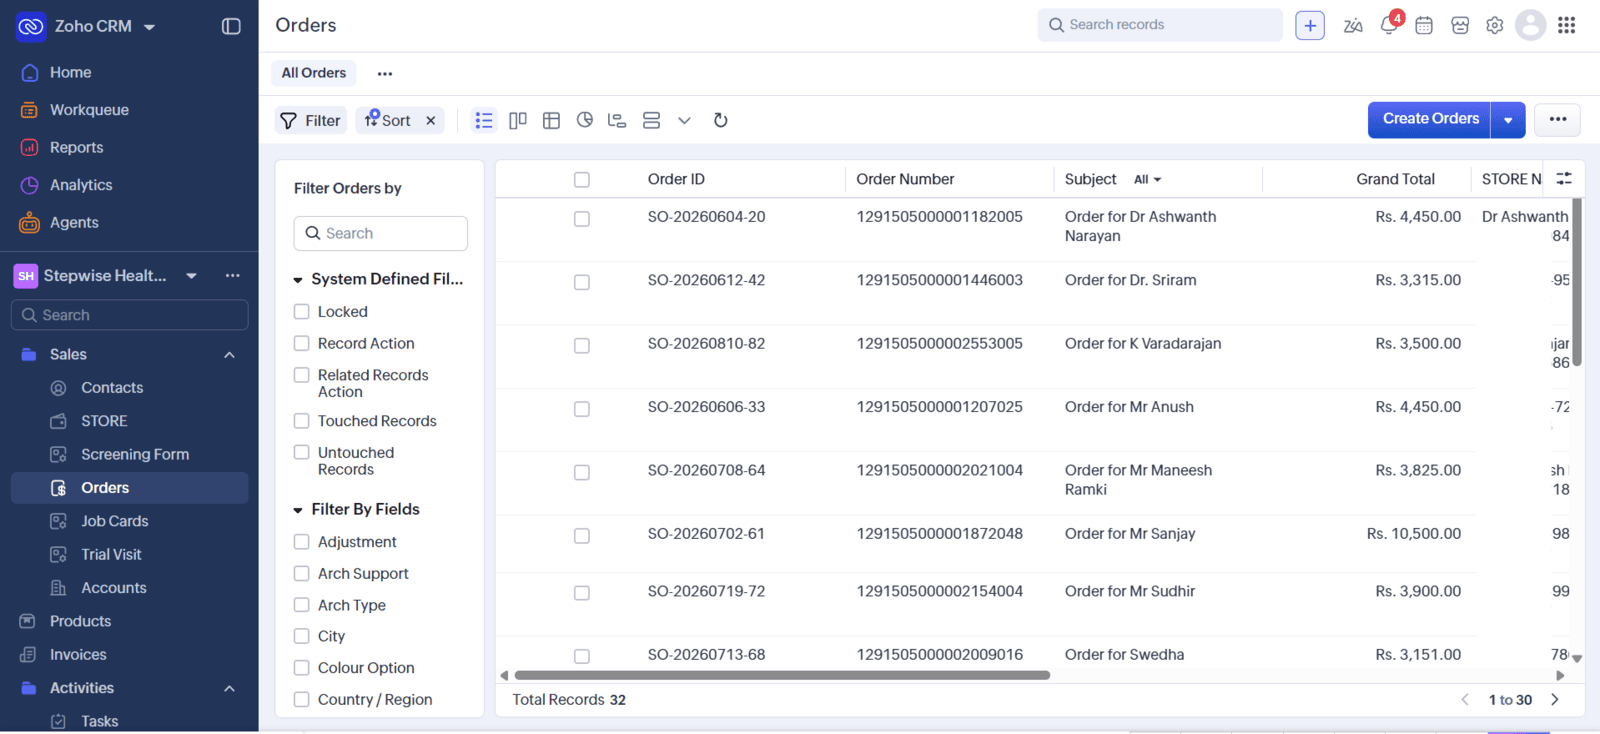1600x734 pixels.
Task: Open the apps grid launcher
Action: coord(1567,25)
